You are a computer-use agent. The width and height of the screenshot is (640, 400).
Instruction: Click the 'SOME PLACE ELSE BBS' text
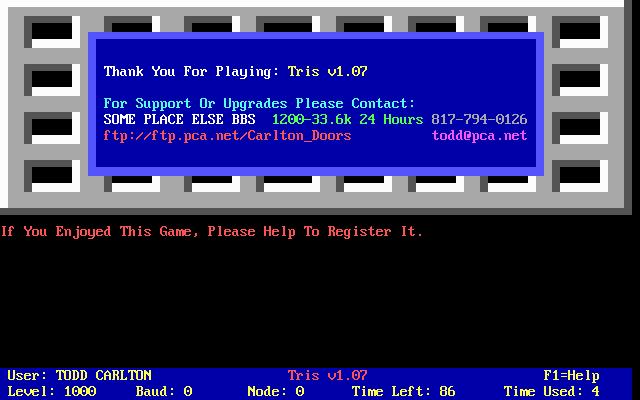point(180,120)
